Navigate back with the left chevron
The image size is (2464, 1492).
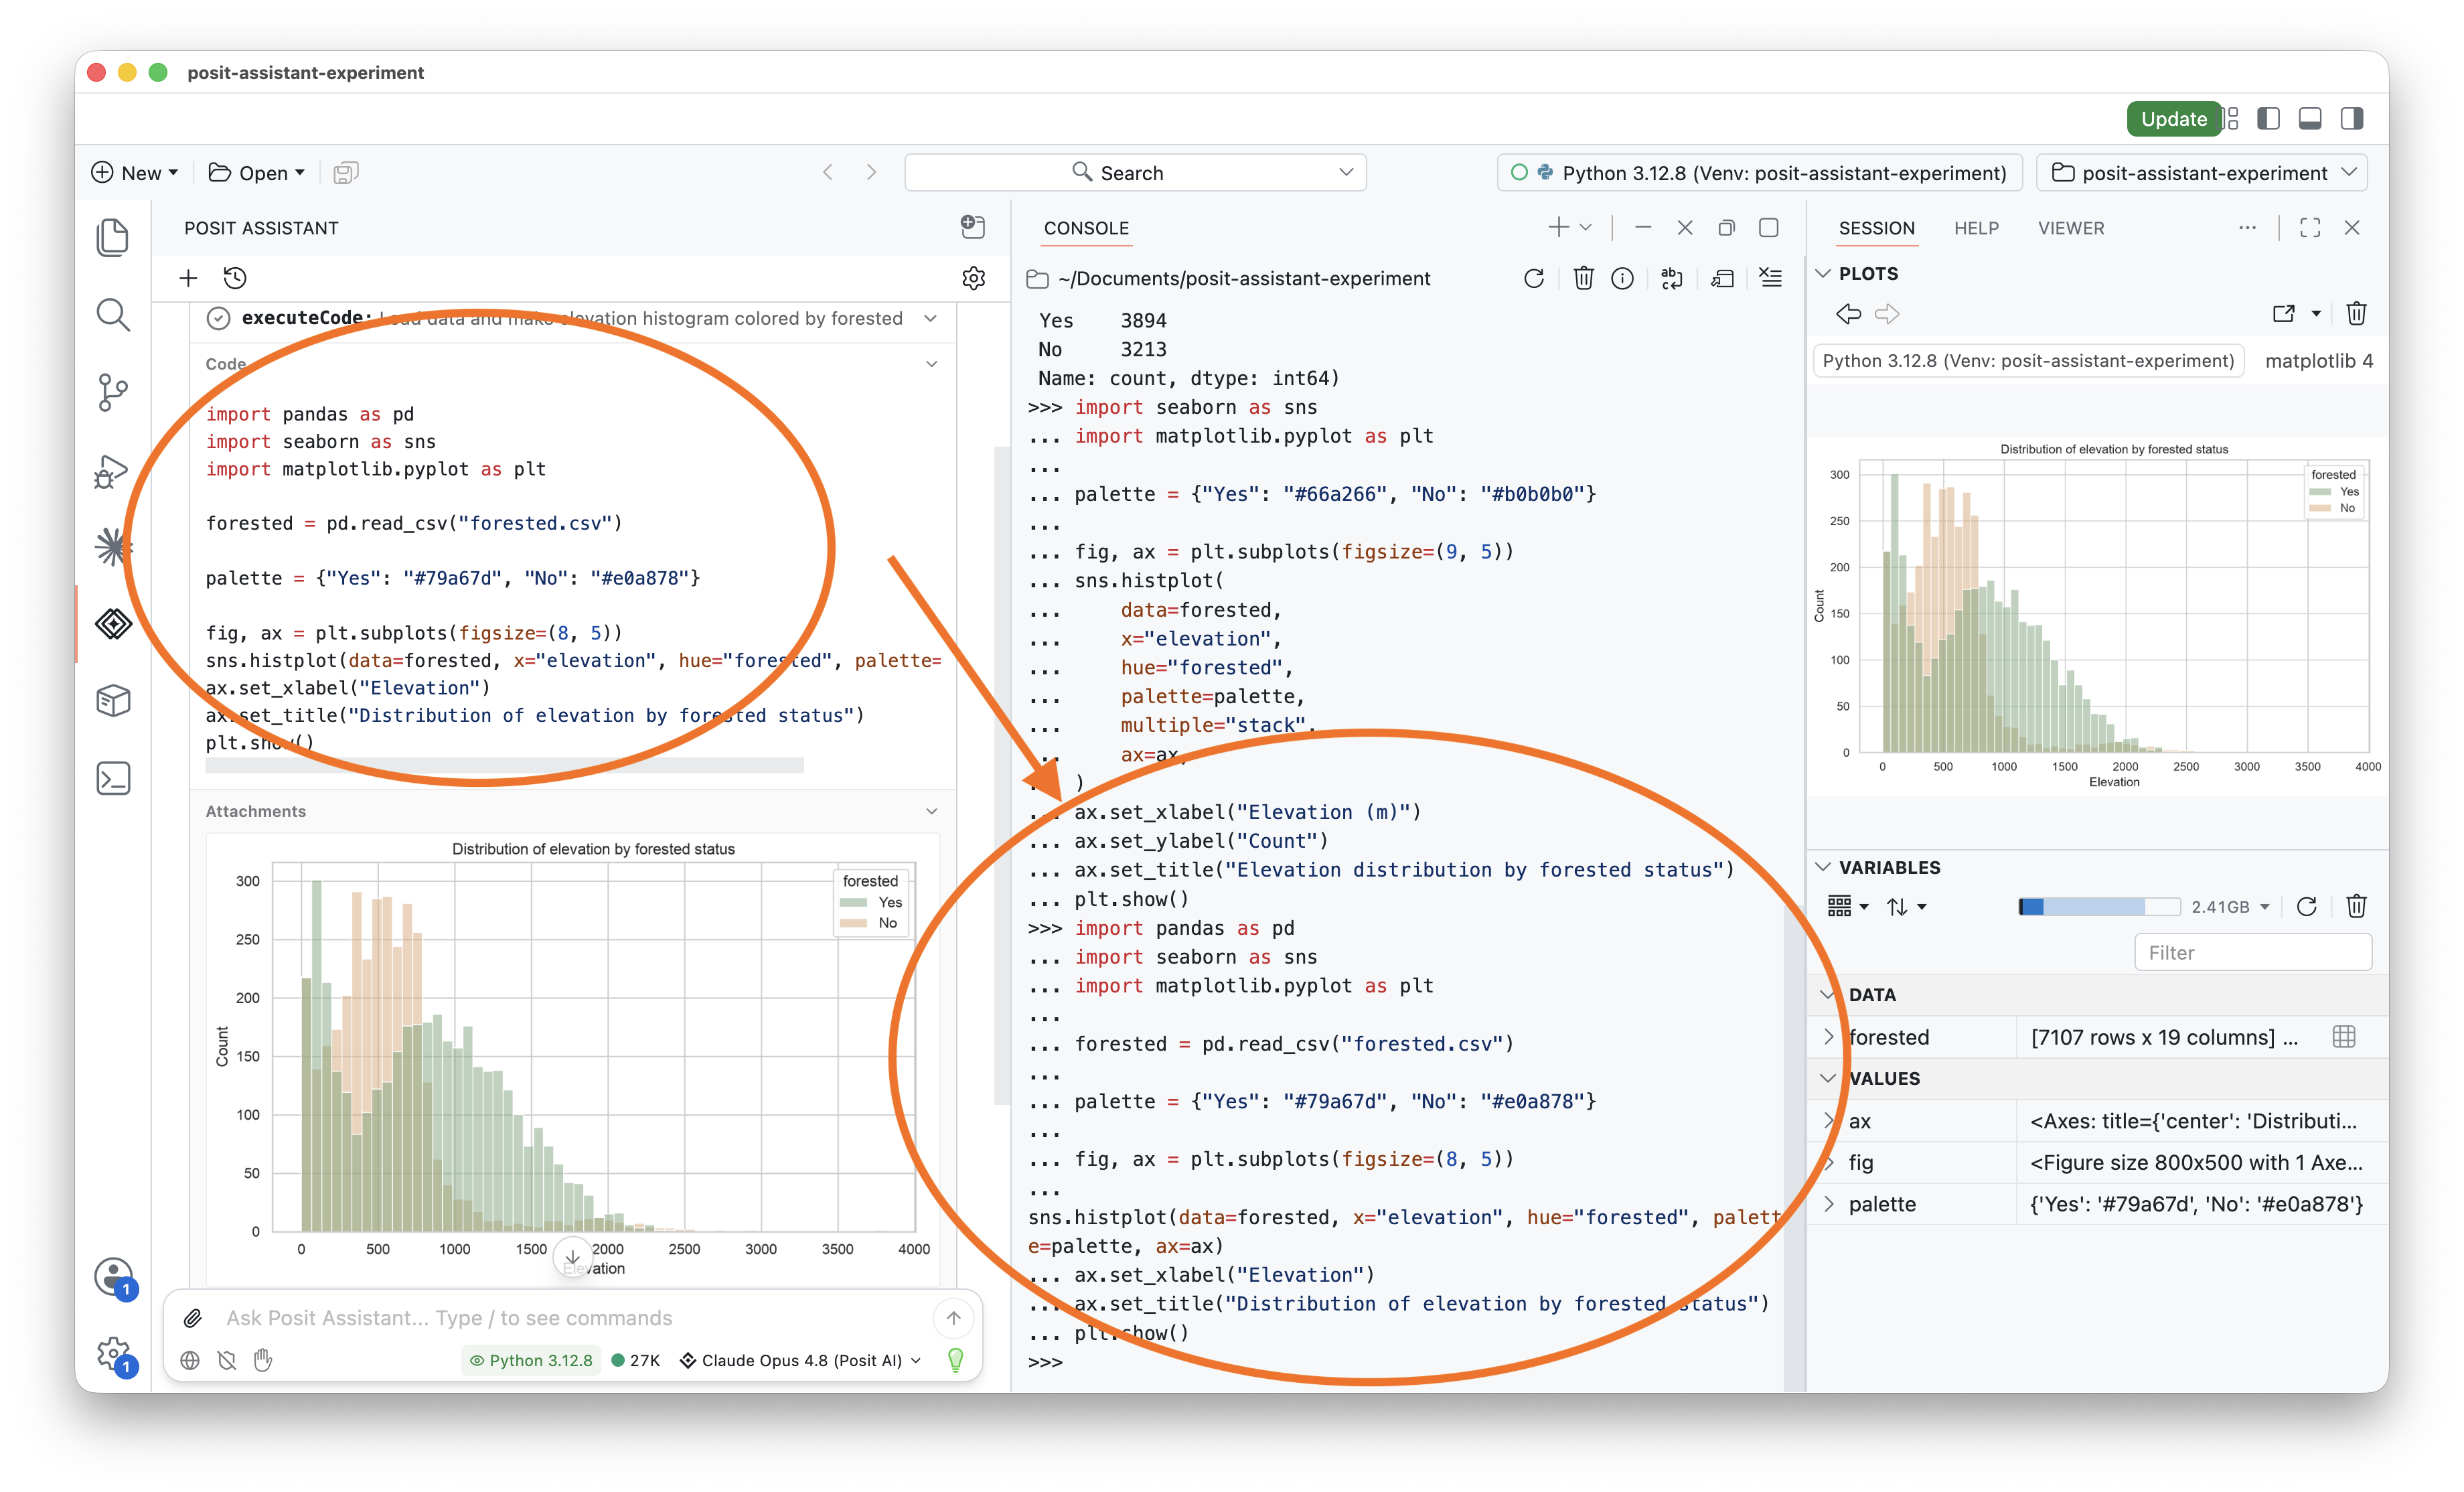point(828,173)
